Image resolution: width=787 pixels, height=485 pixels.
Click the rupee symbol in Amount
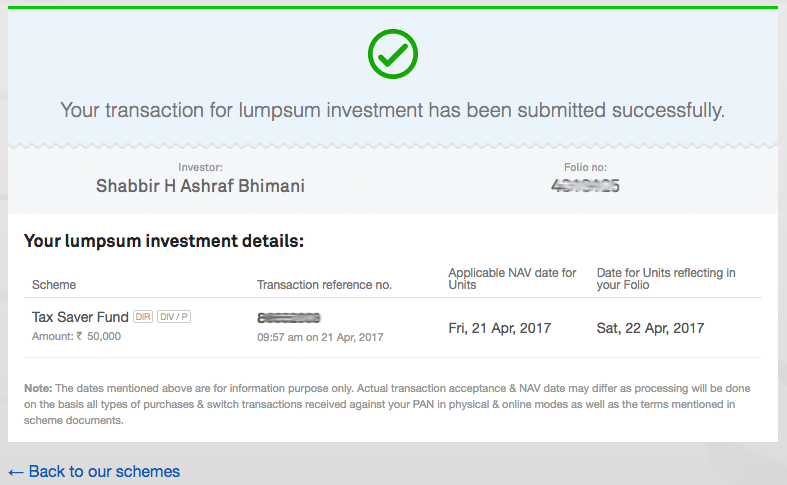[x=79, y=336]
